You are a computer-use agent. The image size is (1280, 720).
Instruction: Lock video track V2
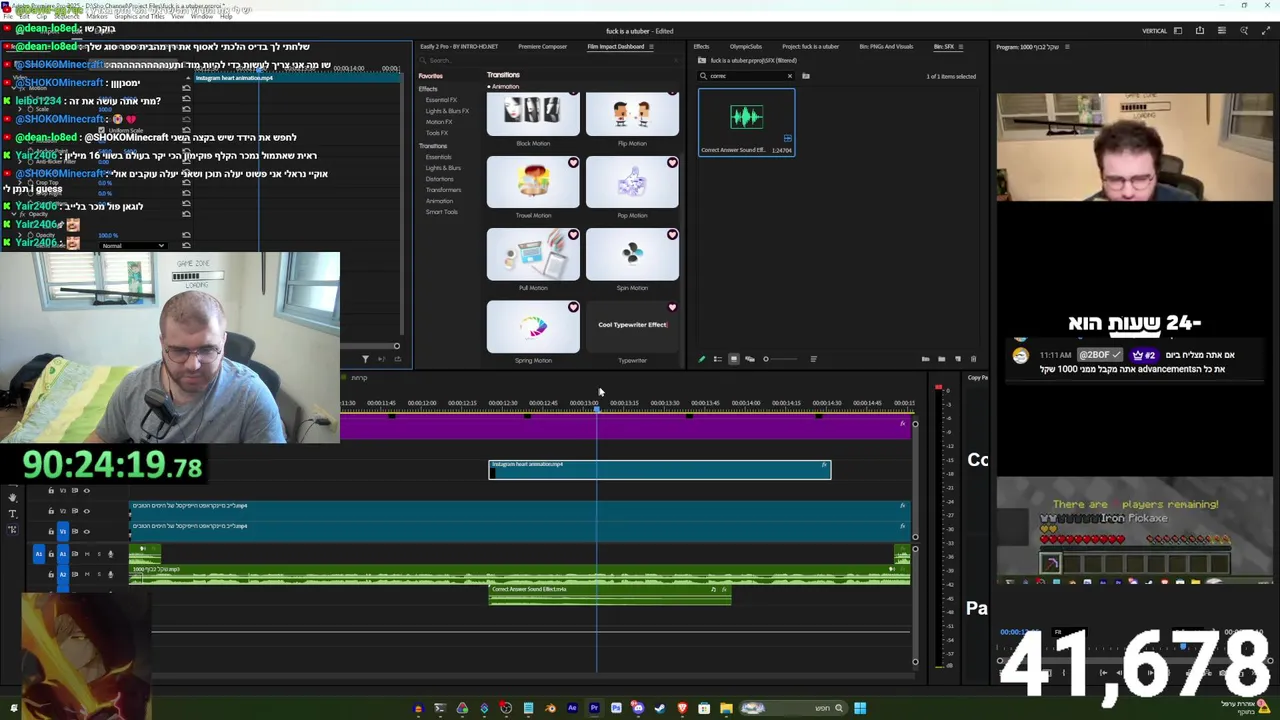pos(51,511)
